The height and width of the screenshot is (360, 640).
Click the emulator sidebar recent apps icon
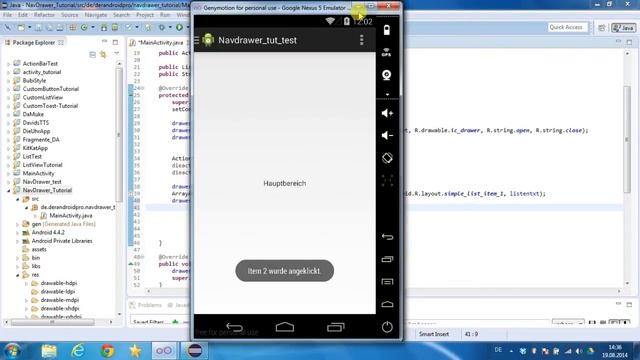(387, 259)
